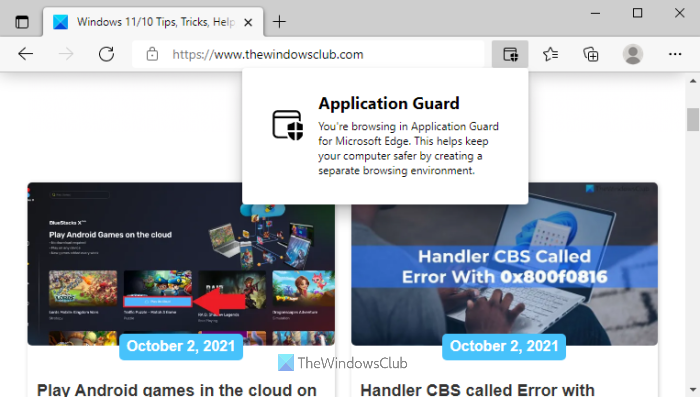Select the Windows 11/10 Tips, Tricks tab
Viewport: 700px width, 400px height.
pyautogui.click(x=153, y=22)
